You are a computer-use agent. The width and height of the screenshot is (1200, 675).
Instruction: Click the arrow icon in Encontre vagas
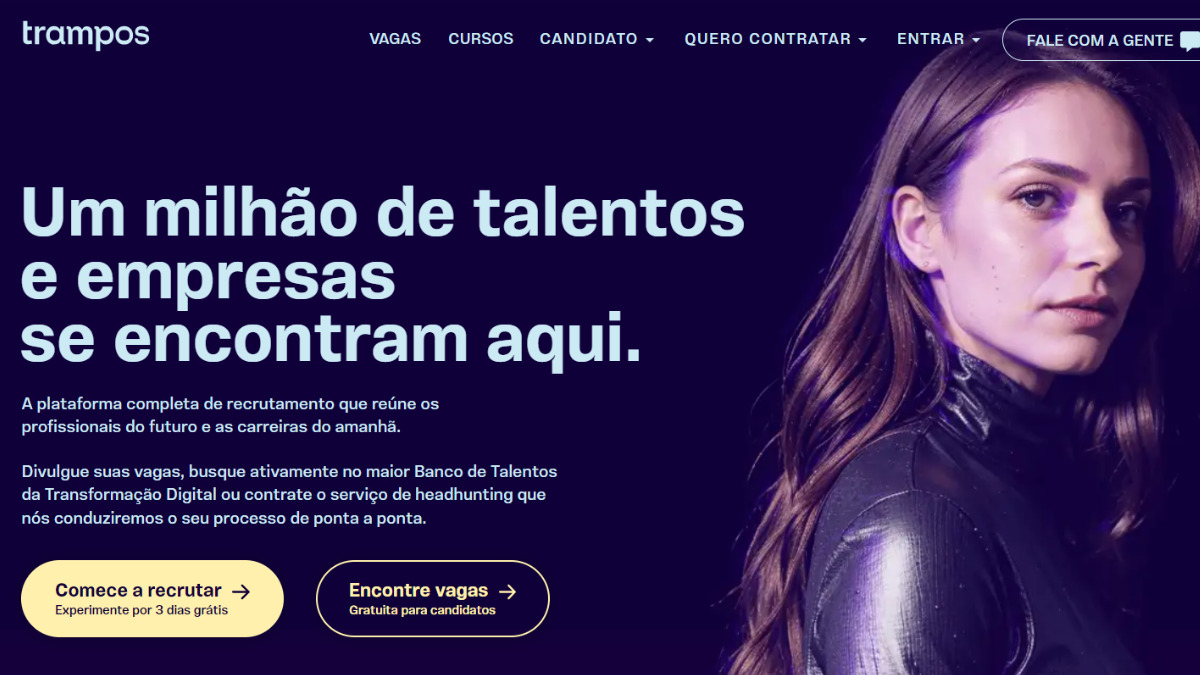[507, 591]
